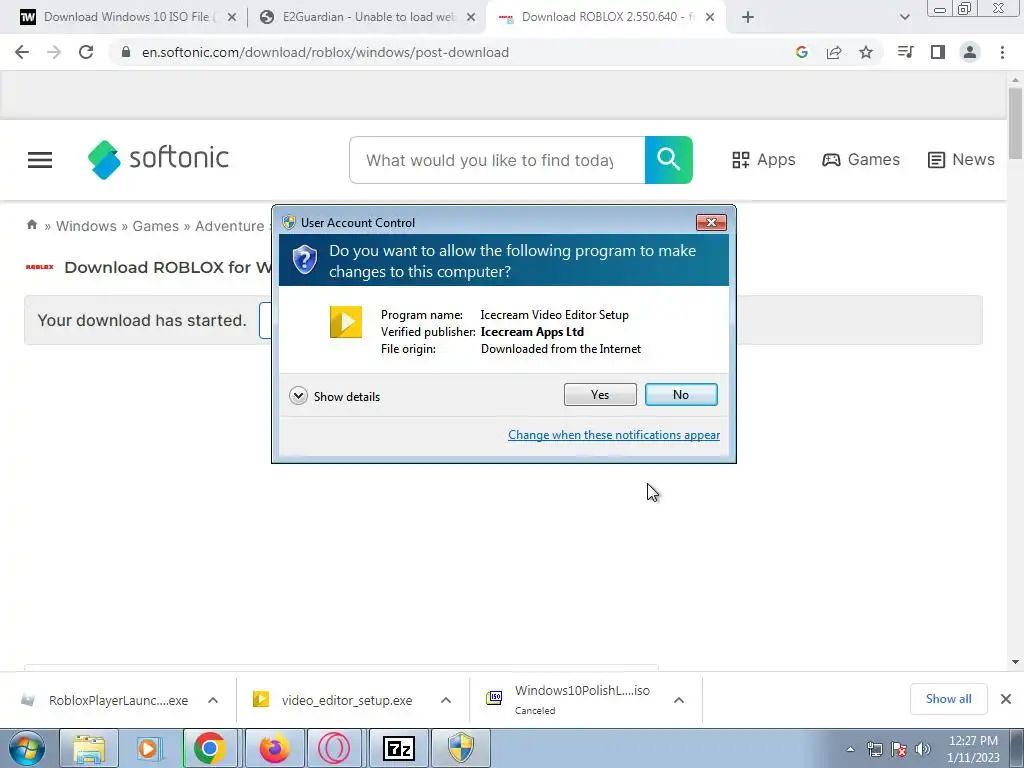
Task: Click the home breadcrumb icon
Action: point(31,225)
